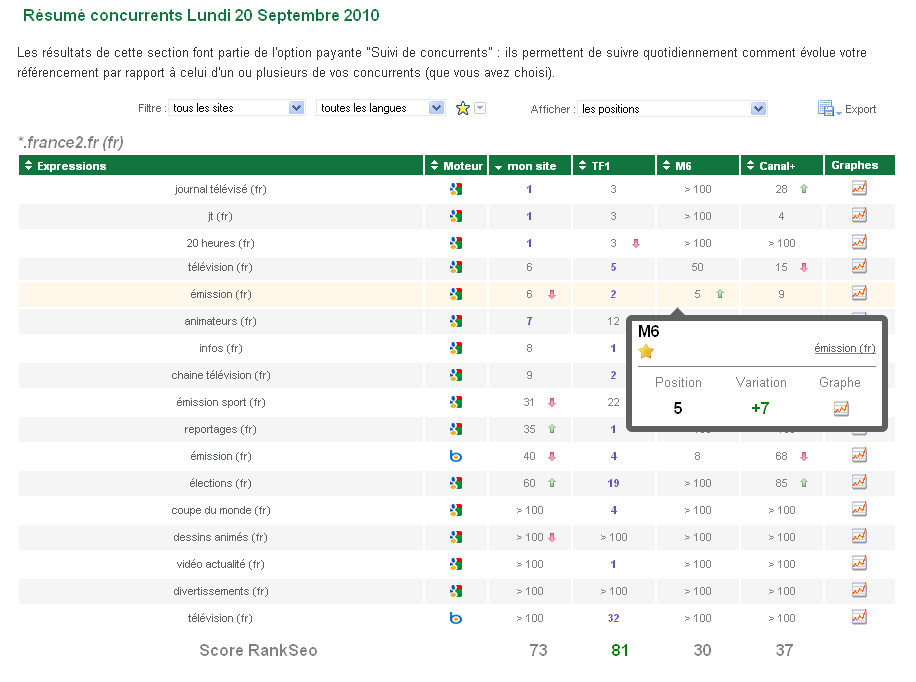This screenshot has height=682, width=916.
Task: Click 'émission (fr)' link in tooltip
Action: coord(844,348)
